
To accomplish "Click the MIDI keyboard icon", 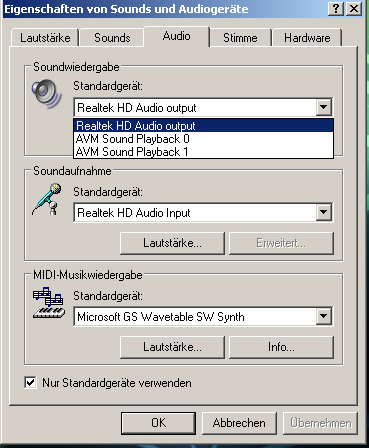I will tap(49, 303).
